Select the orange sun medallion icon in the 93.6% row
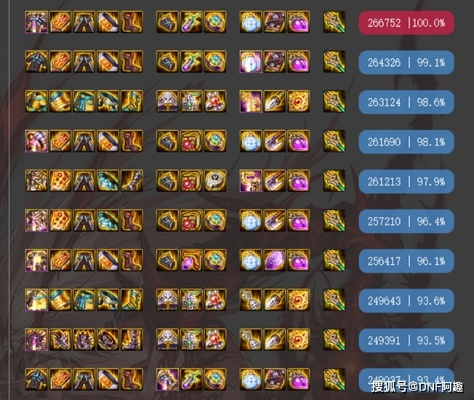 coord(299,300)
